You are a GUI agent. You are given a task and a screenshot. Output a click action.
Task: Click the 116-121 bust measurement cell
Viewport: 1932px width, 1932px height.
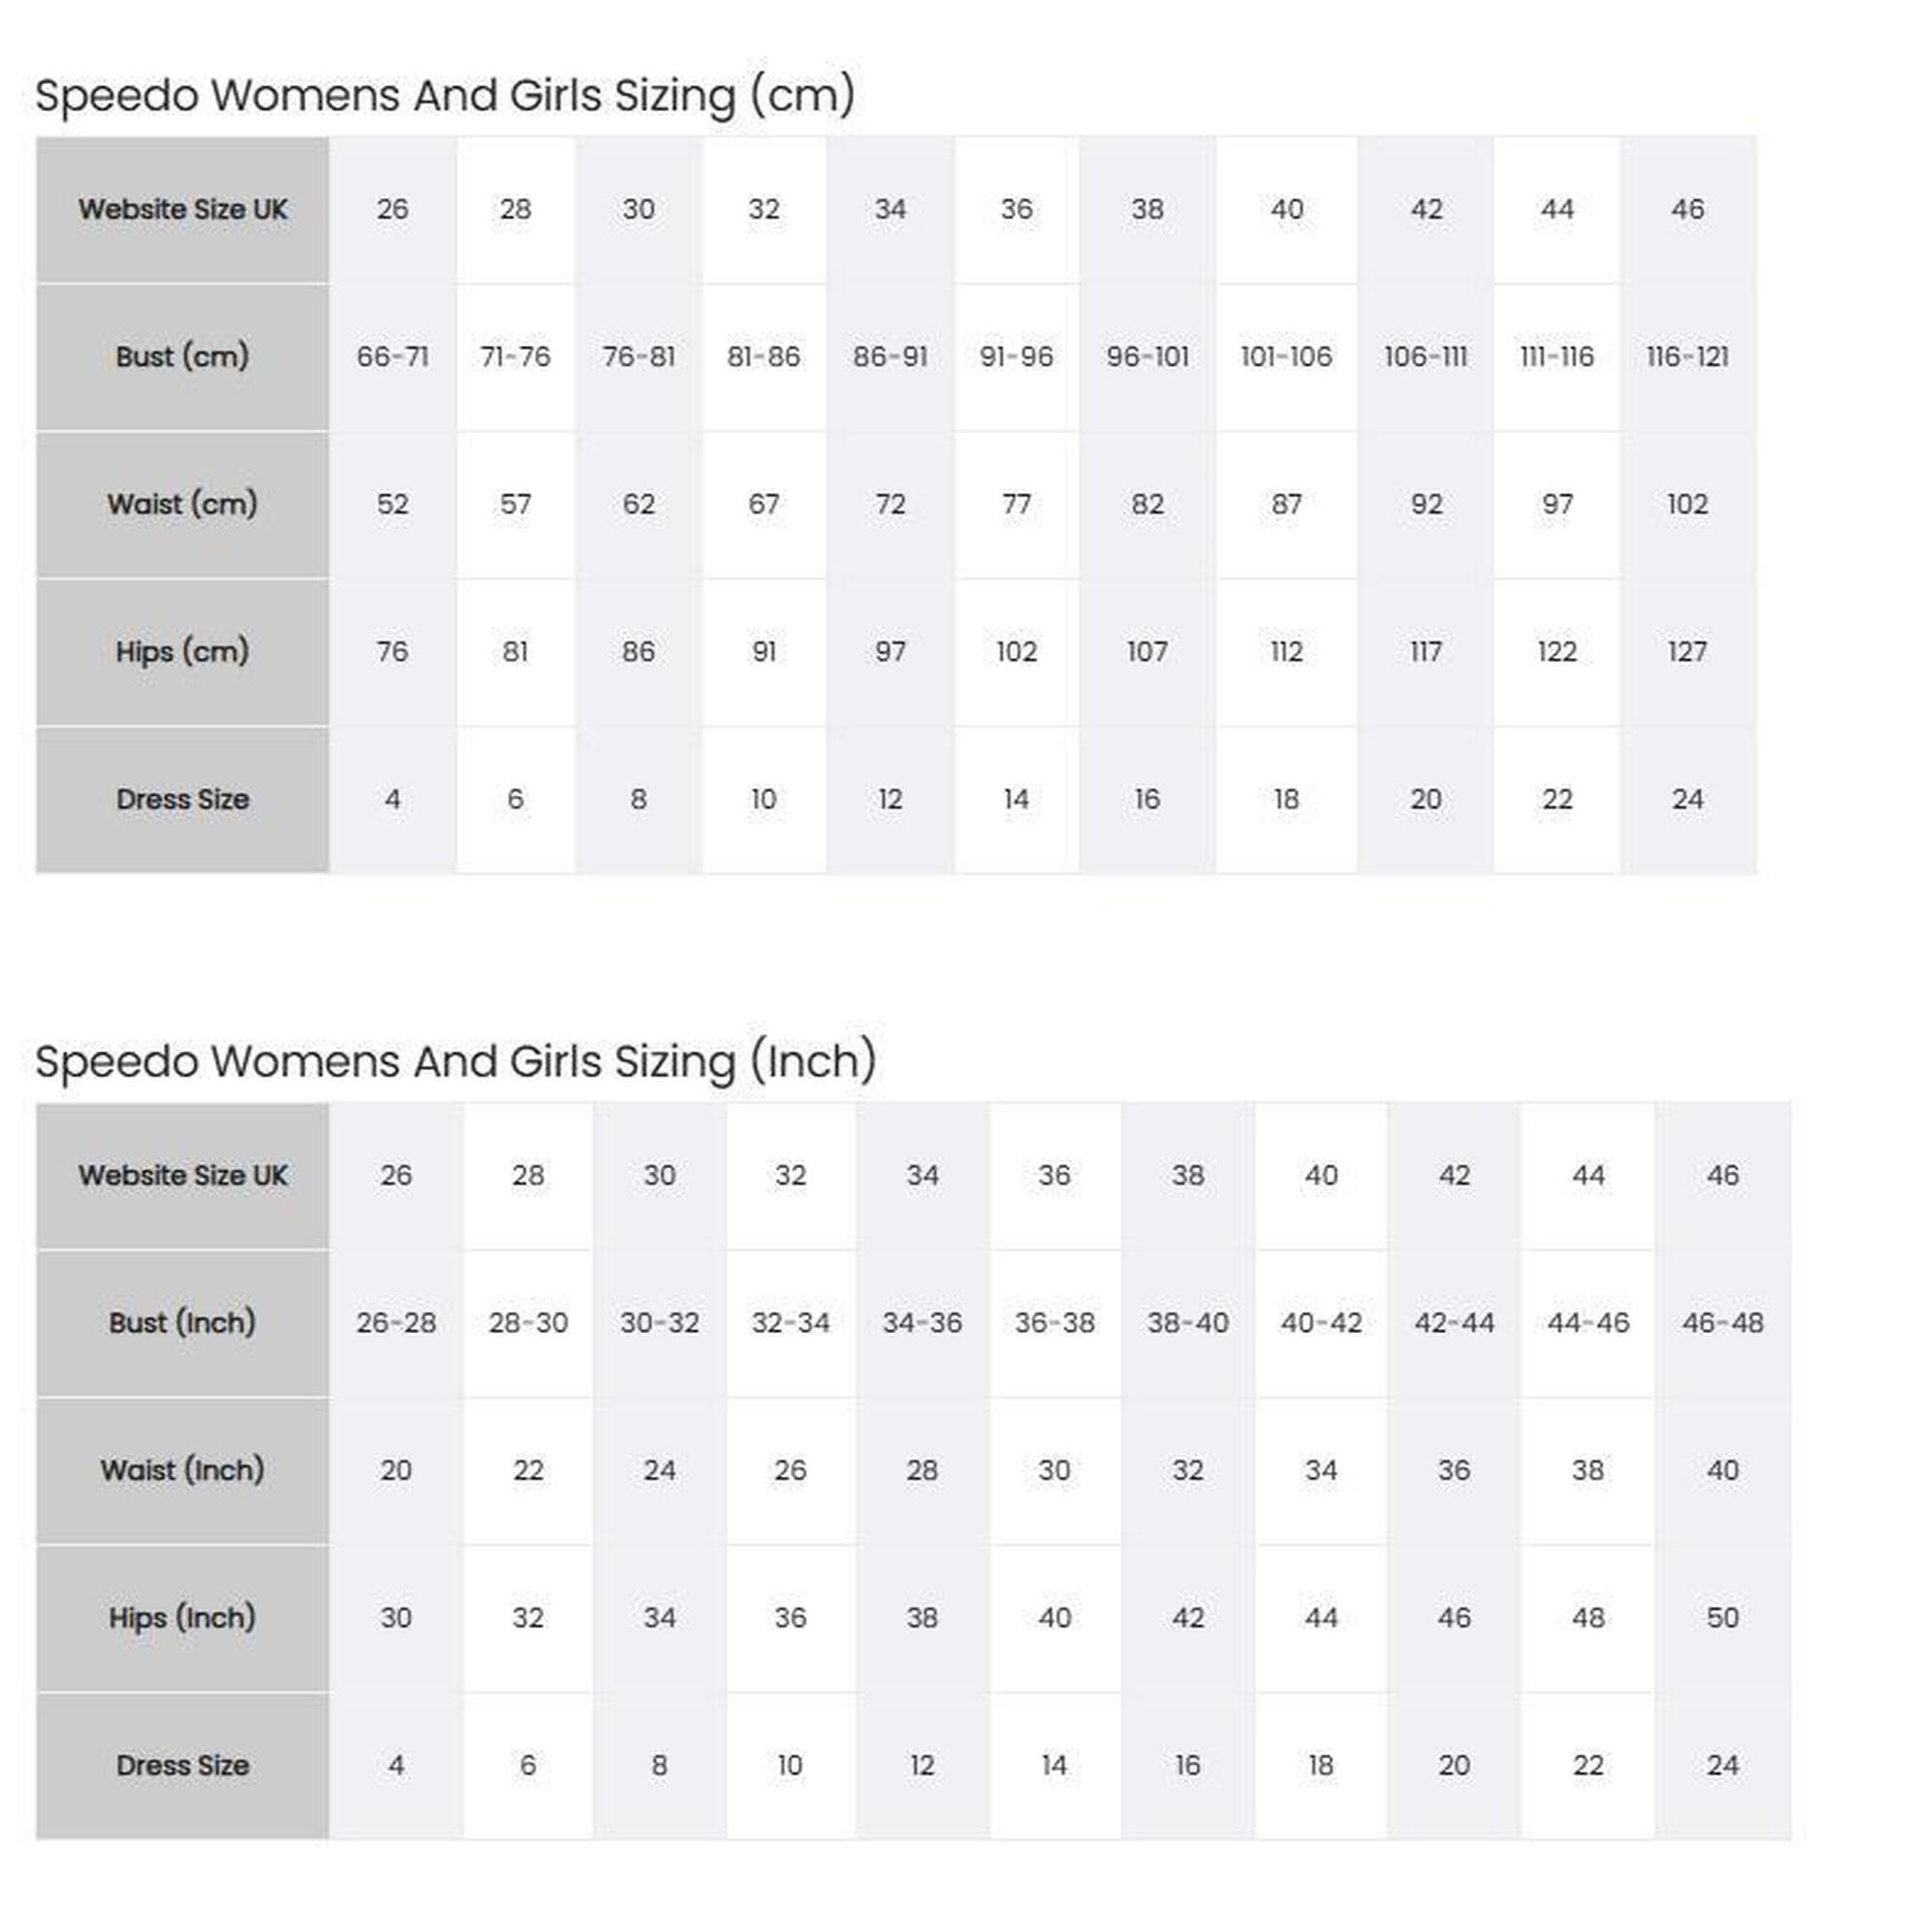(x=1687, y=357)
